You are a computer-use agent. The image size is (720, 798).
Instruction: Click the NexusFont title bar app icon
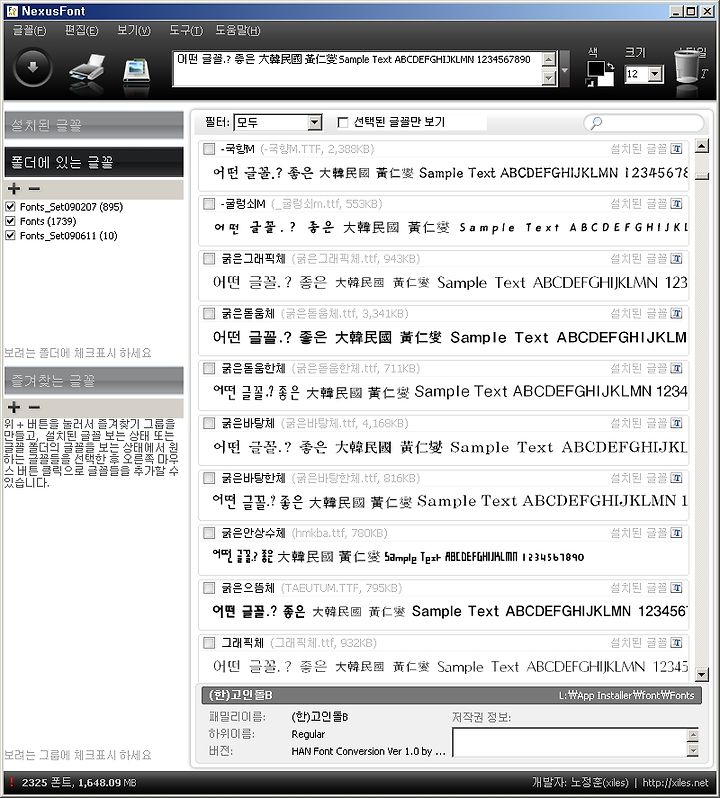[x=12, y=11]
